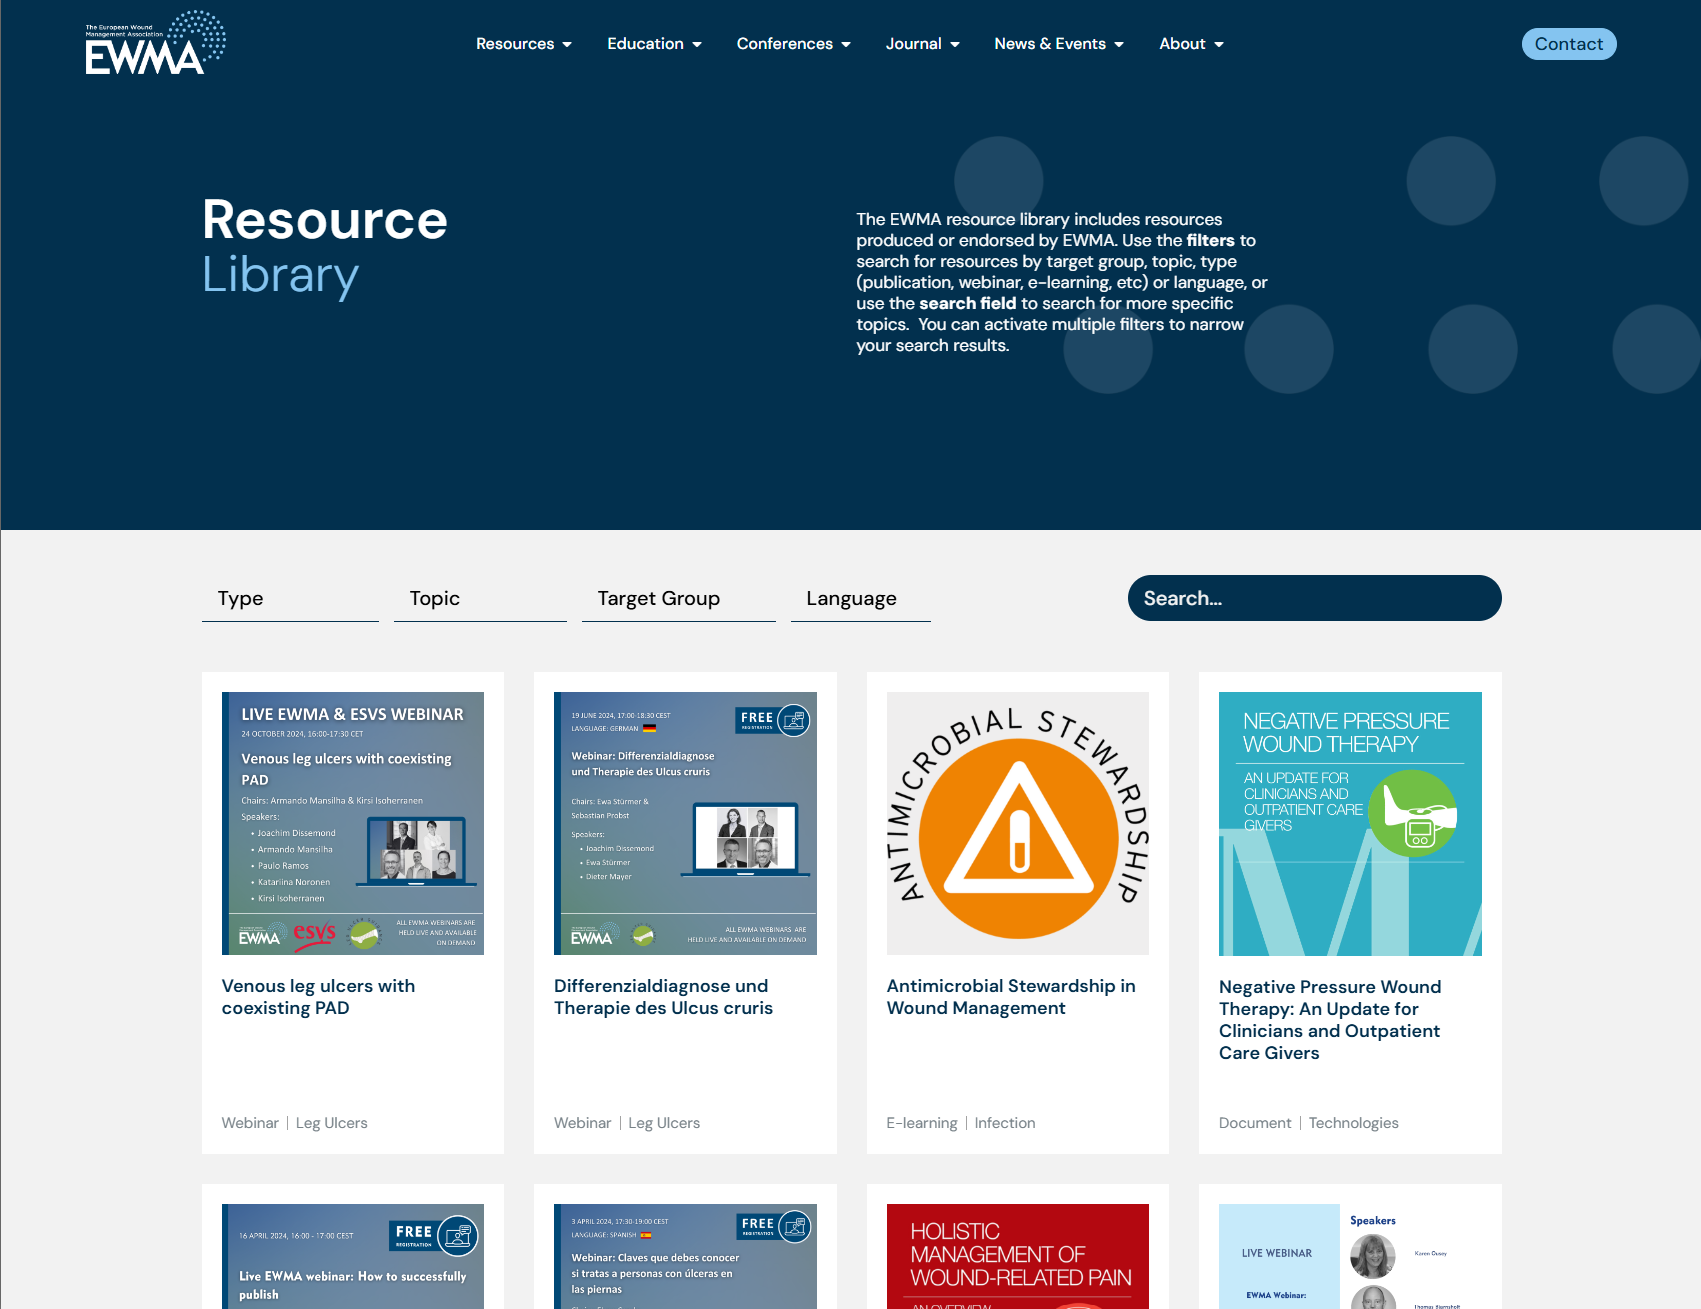Viewport: 1701px width, 1309px height.
Task: Click the Contact button
Action: 1568,44
